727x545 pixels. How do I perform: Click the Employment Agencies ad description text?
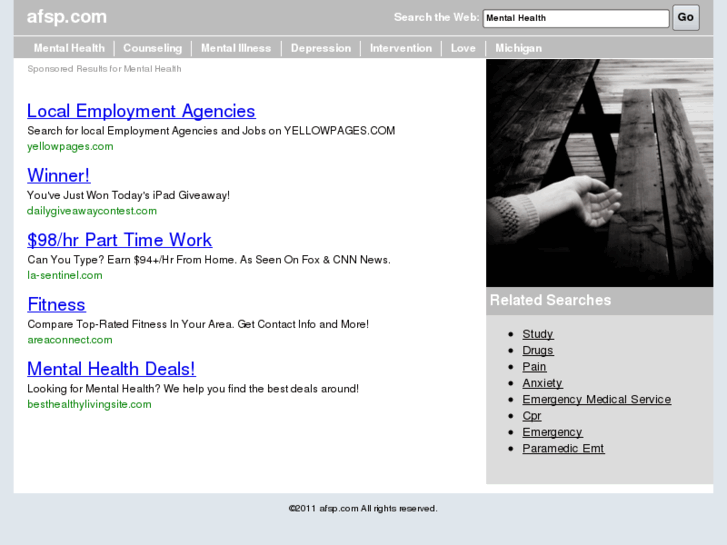click(x=211, y=131)
